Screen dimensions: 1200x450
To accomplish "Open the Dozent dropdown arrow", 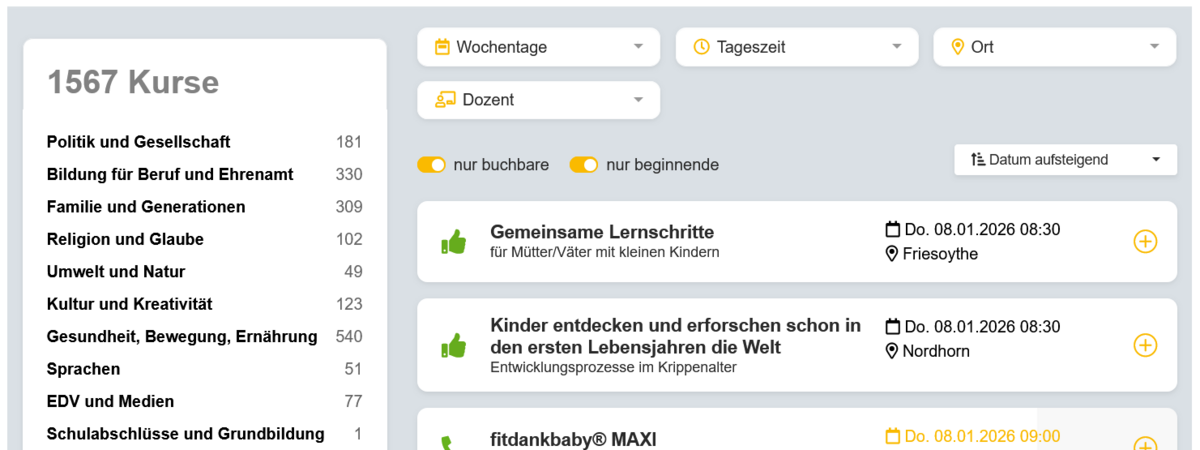I will pos(639,100).
